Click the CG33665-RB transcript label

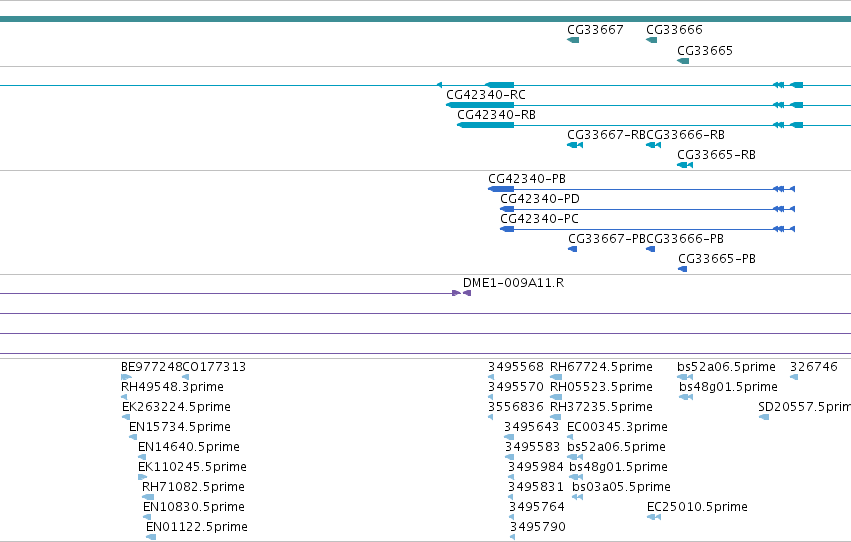pyautogui.click(x=716, y=155)
